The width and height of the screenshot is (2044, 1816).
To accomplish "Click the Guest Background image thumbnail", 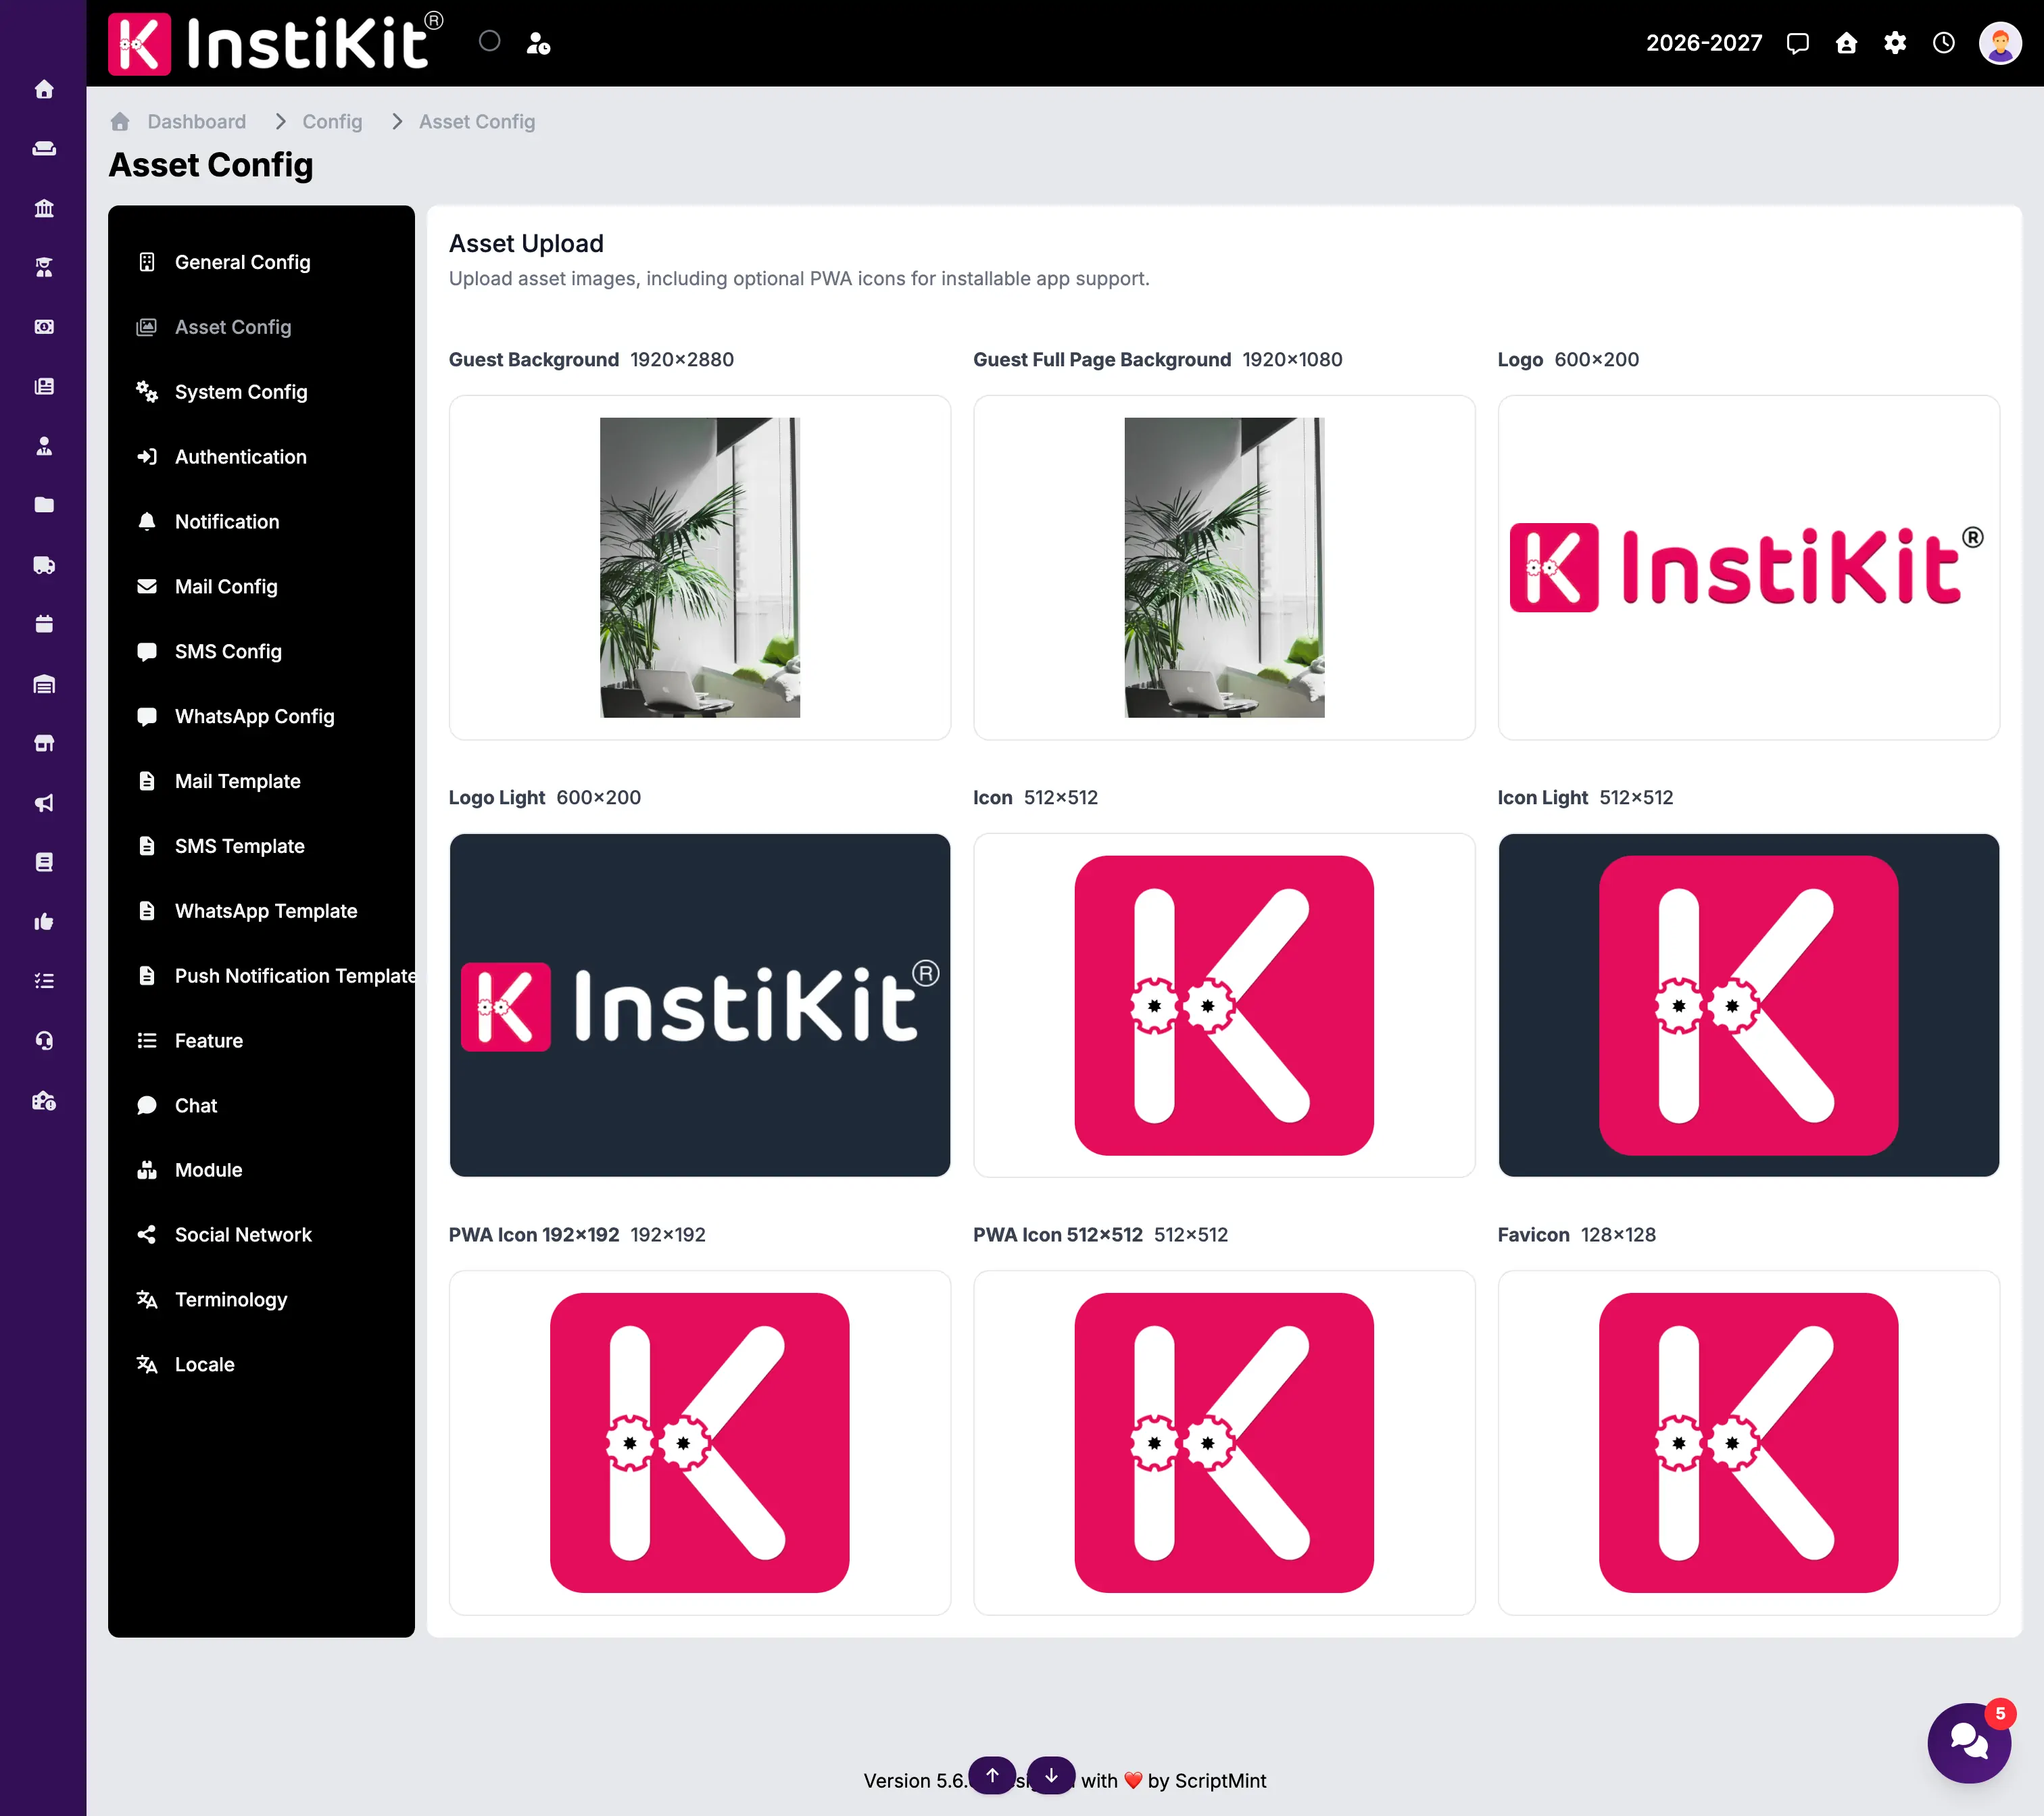I will point(699,567).
